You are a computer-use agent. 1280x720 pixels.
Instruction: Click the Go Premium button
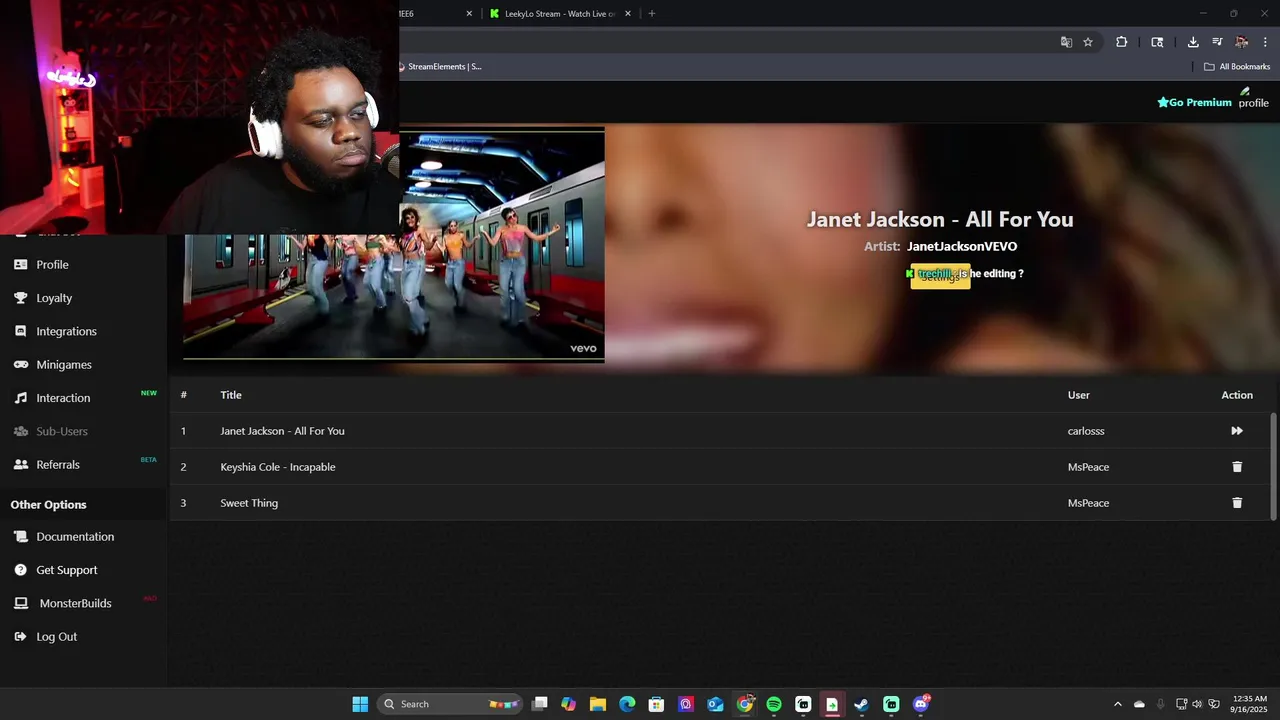click(x=1194, y=102)
